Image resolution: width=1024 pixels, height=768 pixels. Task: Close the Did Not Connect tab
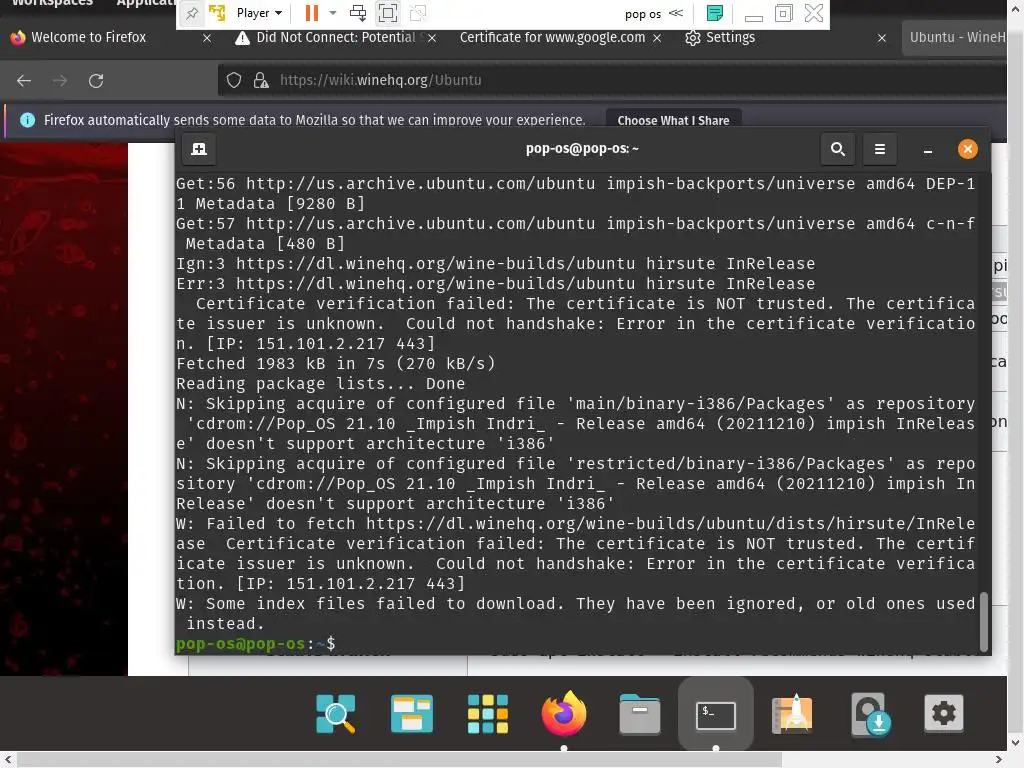tap(432, 38)
